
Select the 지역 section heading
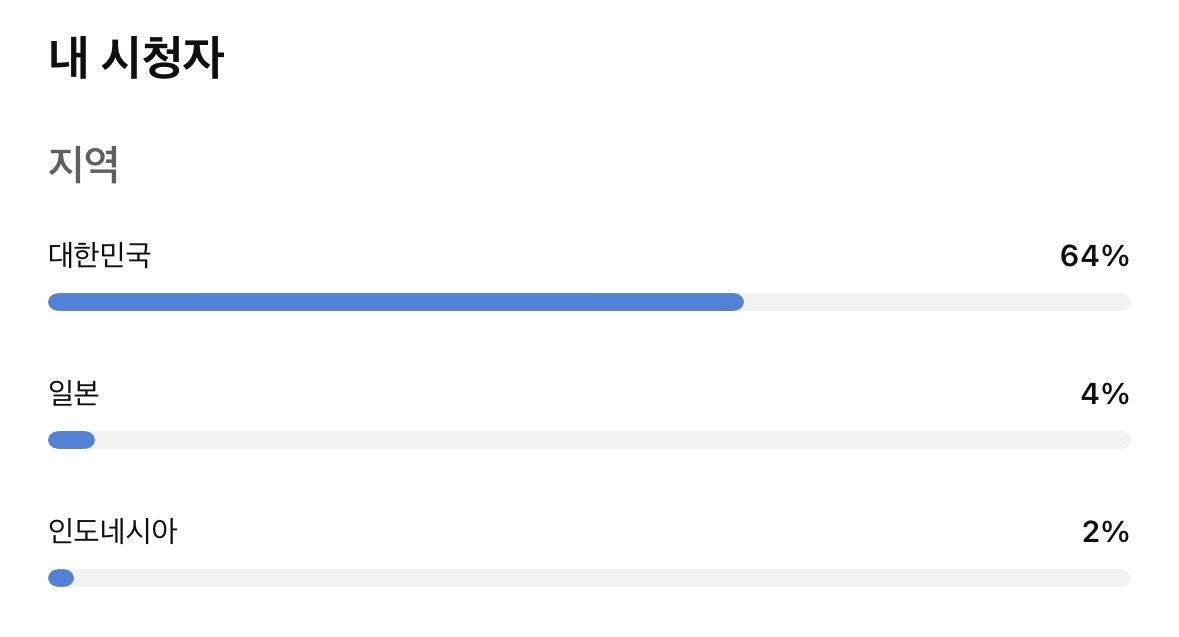point(84,165)
